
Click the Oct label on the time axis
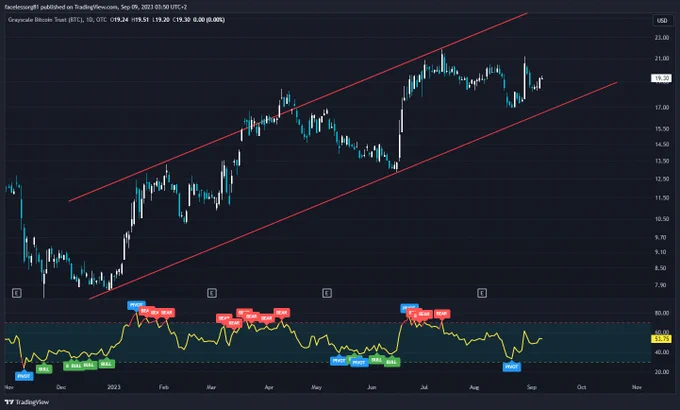tap(581, 387)
